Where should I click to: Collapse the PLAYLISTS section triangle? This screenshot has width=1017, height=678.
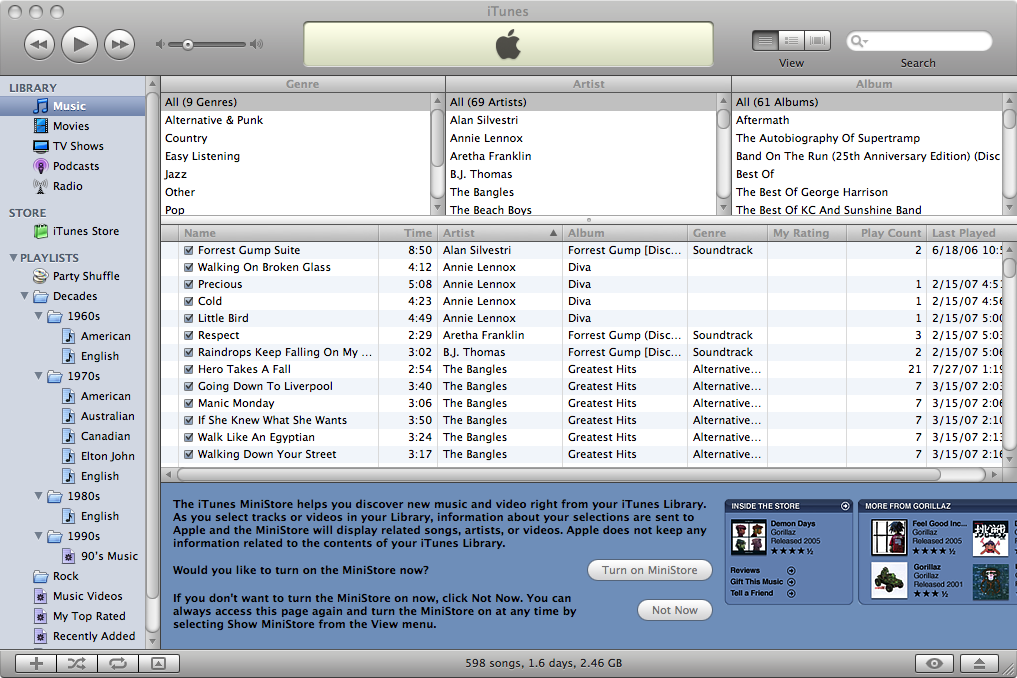coord(14,258)
